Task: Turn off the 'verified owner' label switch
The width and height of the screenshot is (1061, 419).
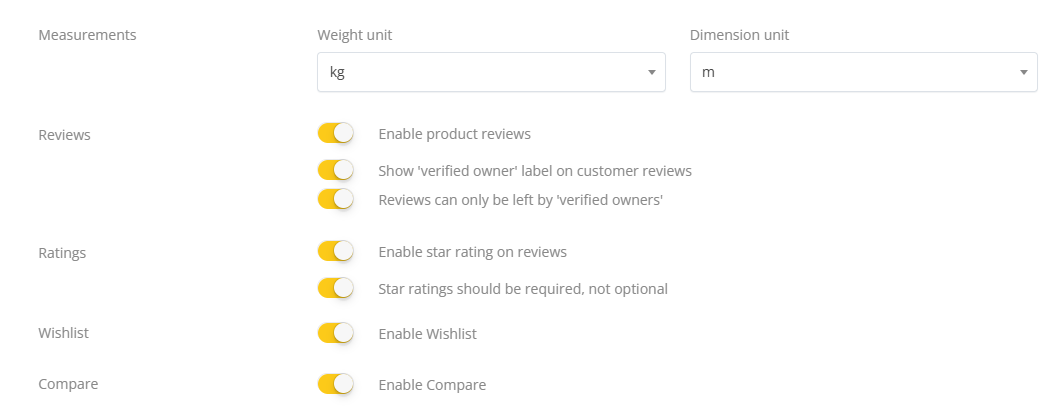Action: [335, 170]
